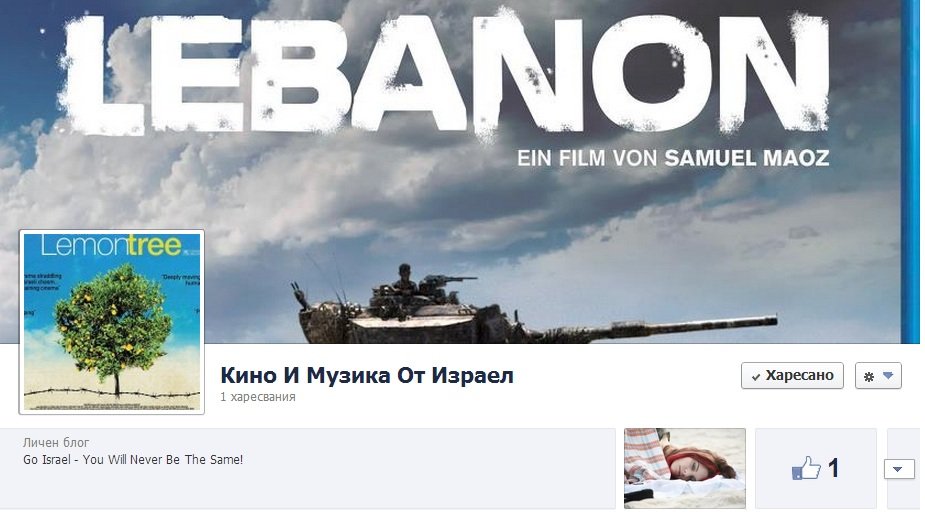Select the Личен блог category label

pos(56,442)
